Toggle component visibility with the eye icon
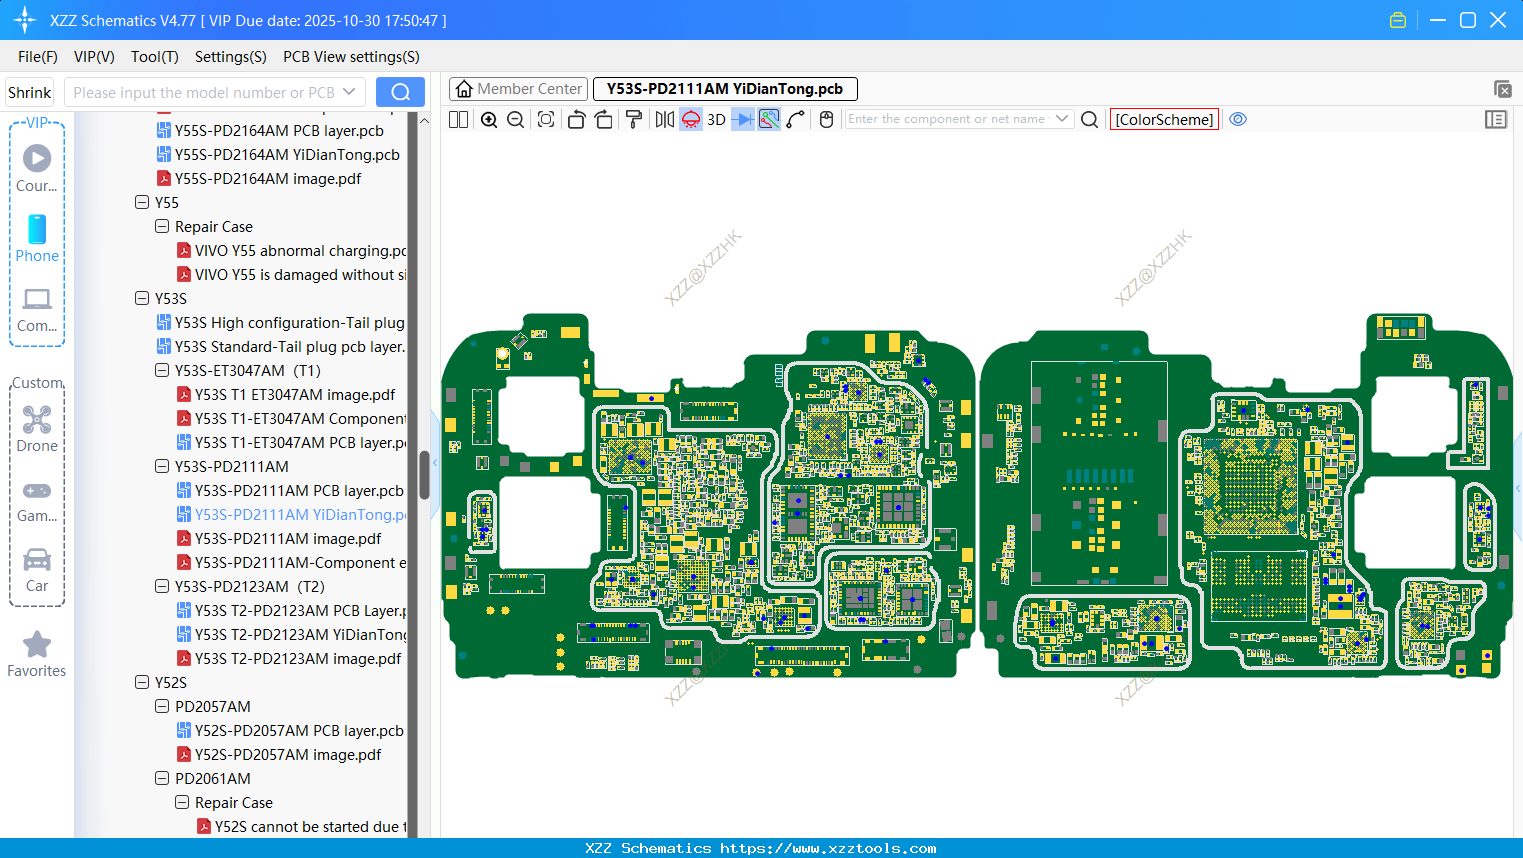Screen dimensions: 1523x858 1238,119
